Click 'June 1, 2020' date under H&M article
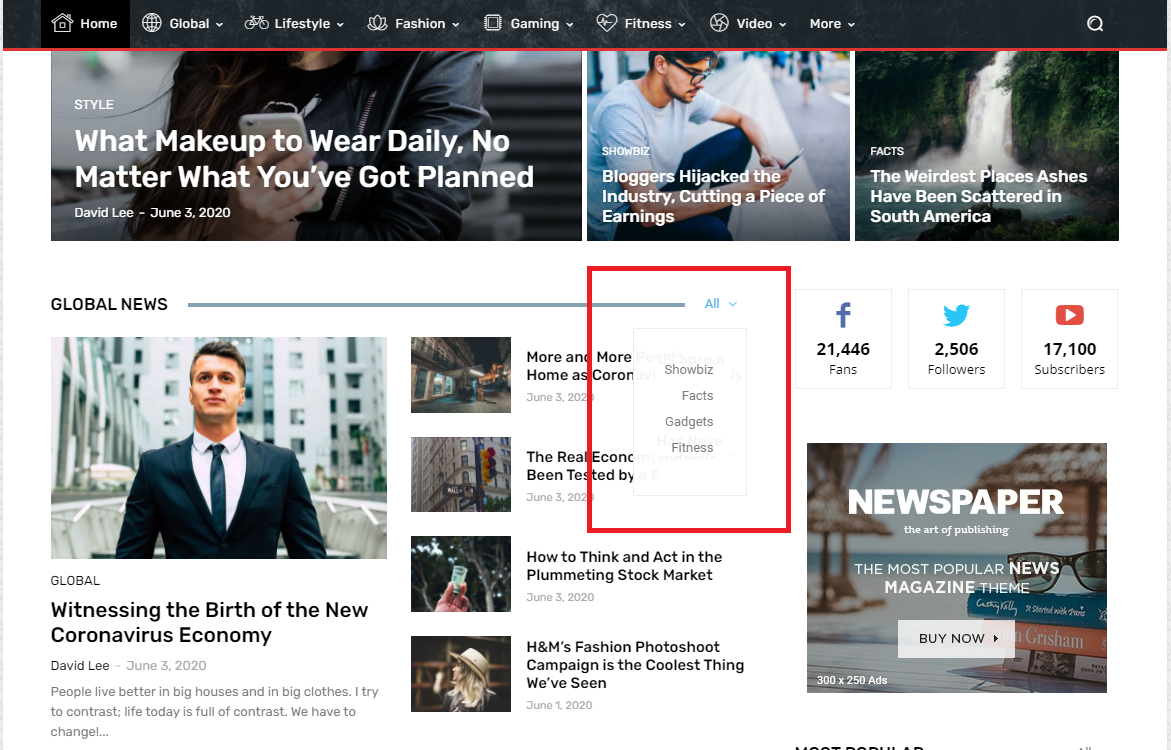 pos(559,705)
